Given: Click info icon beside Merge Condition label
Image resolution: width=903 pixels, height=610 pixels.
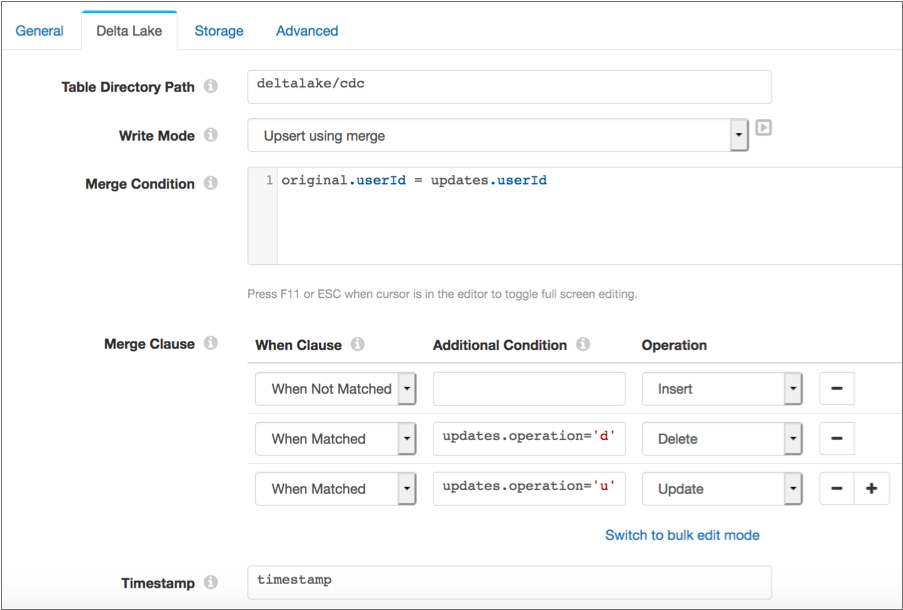Looking at the screenshot, I should click(x=211, y=183).
